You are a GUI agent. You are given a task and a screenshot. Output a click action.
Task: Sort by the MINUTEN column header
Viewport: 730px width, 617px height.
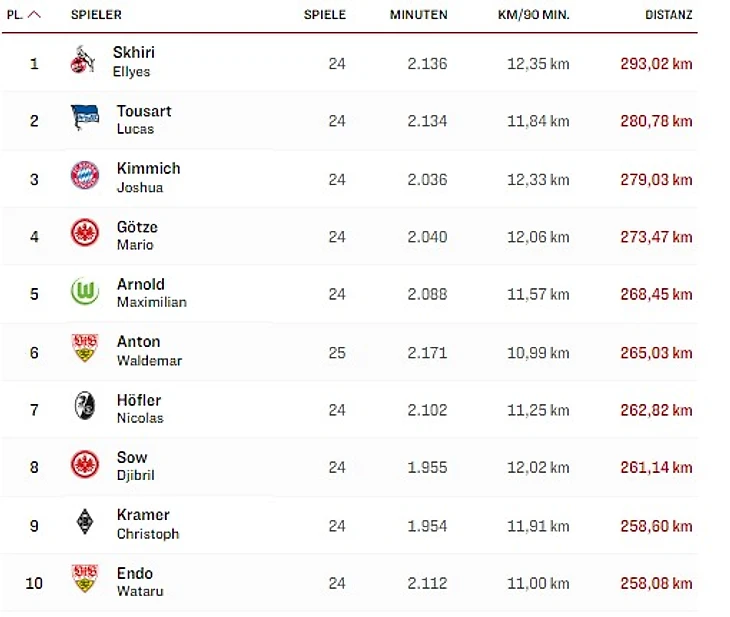point(418,15)
